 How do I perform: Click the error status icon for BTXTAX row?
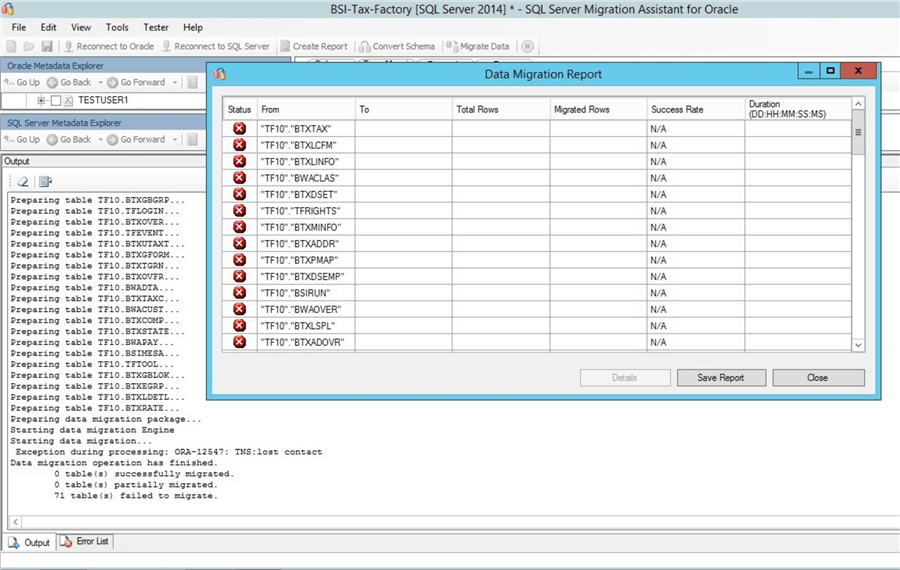point(239,129)
